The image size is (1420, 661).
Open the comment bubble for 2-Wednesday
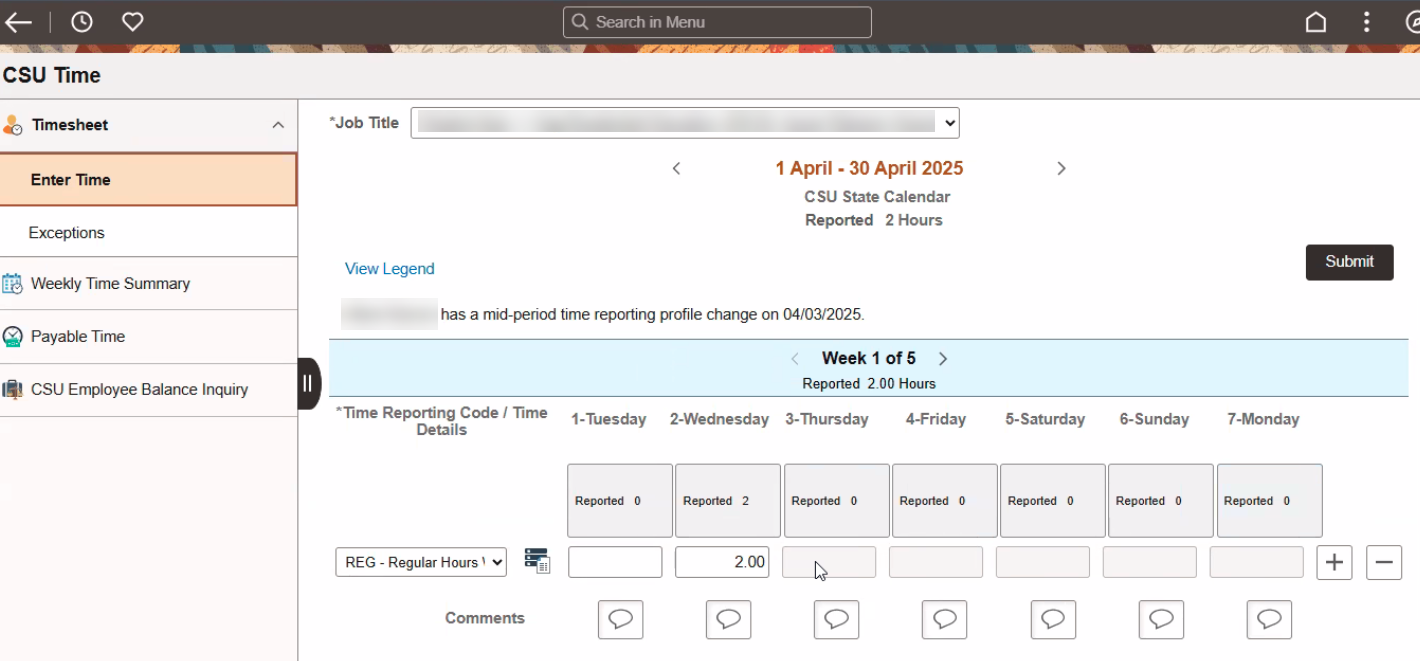[x=728, y=620]
